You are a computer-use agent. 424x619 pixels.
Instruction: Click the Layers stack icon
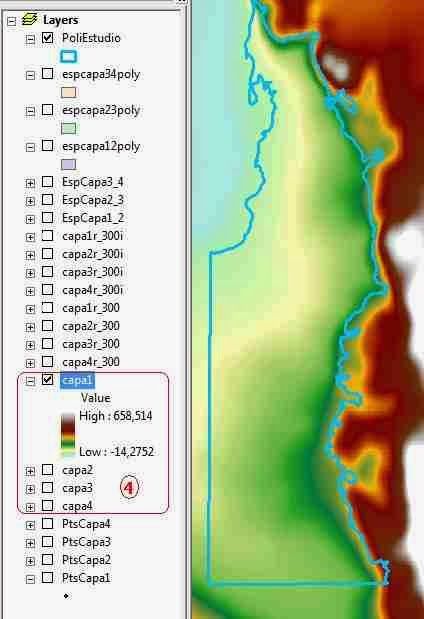coord(30,19)
